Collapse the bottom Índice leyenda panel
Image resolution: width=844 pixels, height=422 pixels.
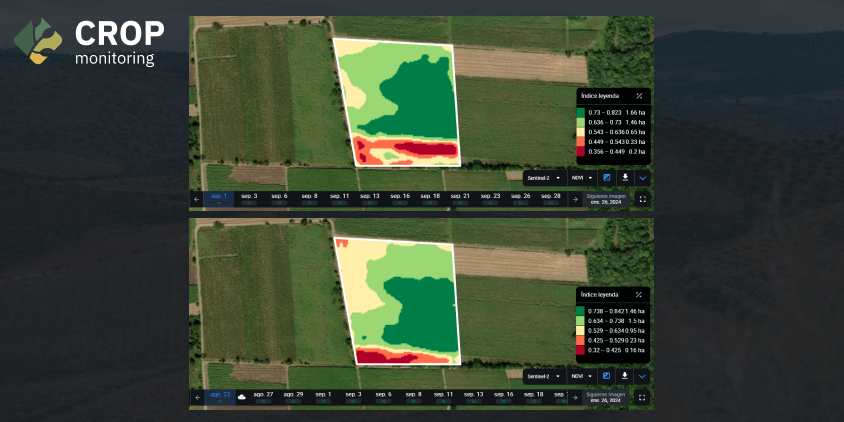point(639,294)
